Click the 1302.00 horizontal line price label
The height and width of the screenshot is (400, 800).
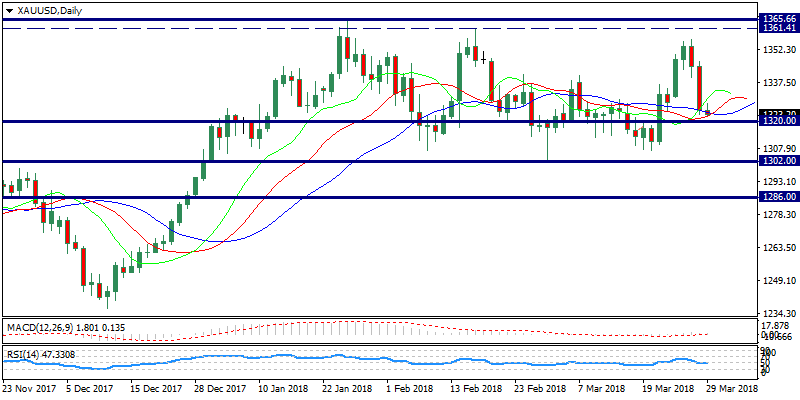pyautogui.click(x=778, y=161)
